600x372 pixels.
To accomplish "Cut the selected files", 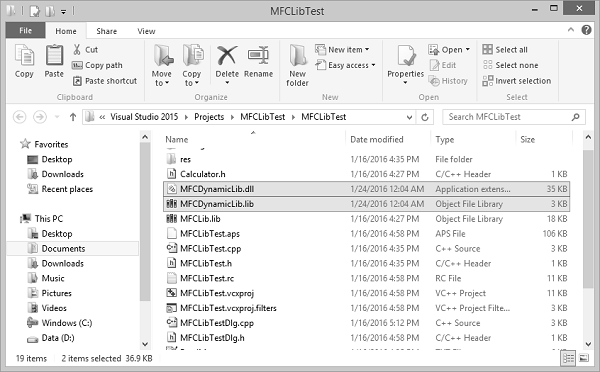I will [x=85, y=50].
